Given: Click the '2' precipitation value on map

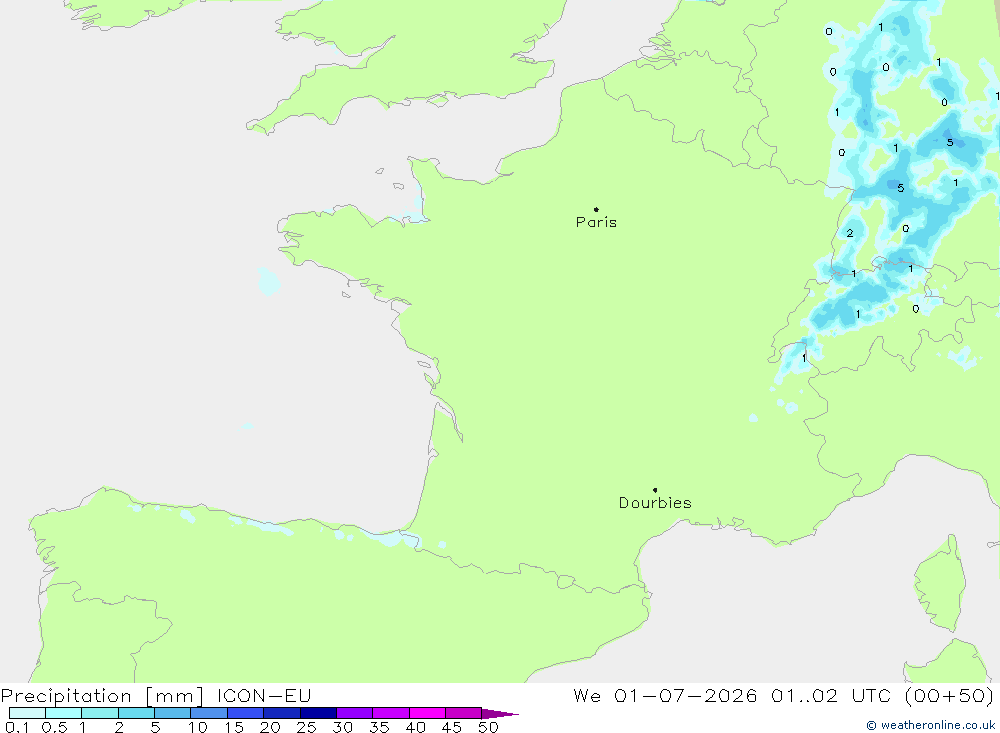Looking at the screenshot, I should [x=849, y=233].
